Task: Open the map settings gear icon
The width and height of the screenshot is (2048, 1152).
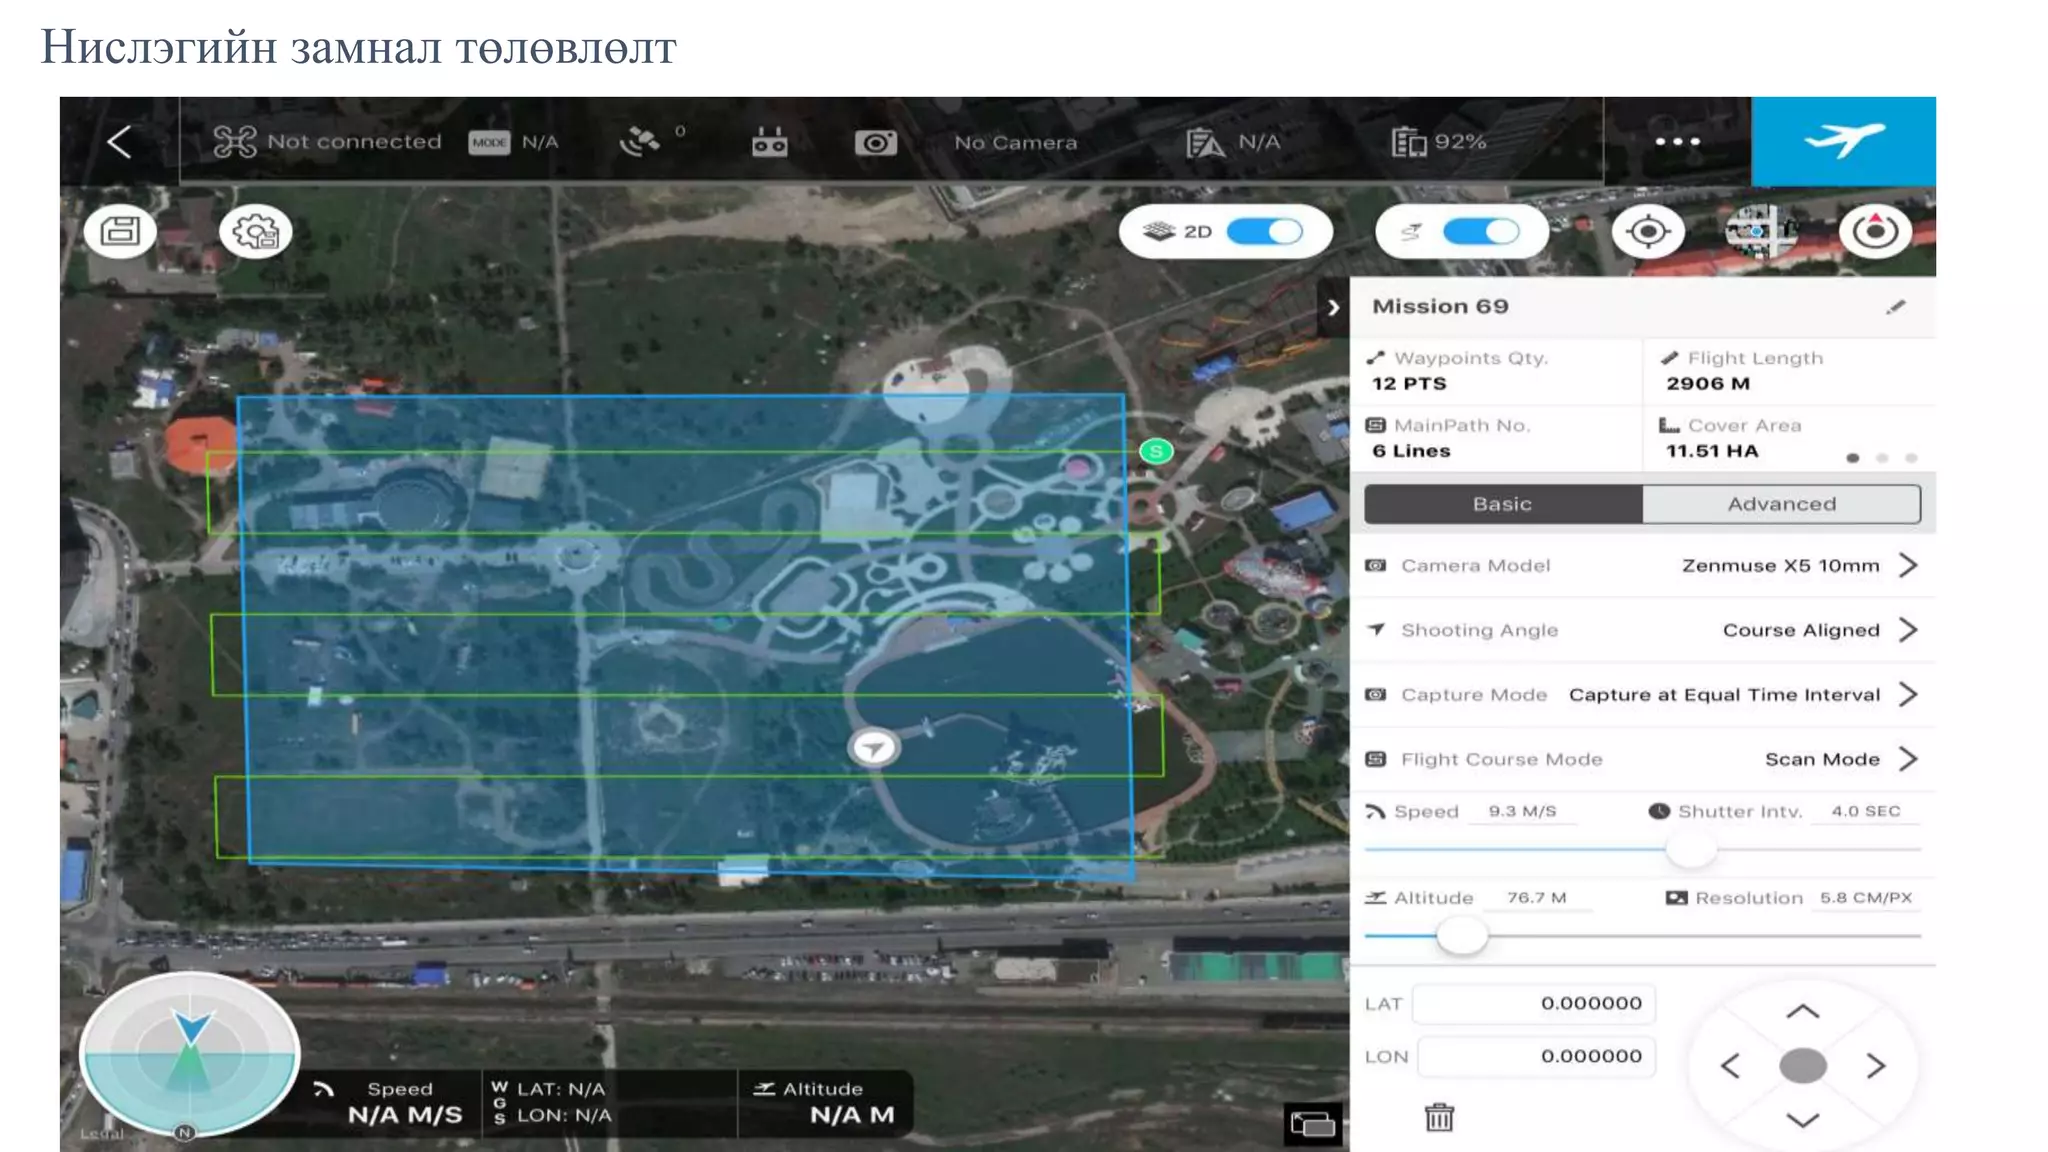Action: click(255, 232)
